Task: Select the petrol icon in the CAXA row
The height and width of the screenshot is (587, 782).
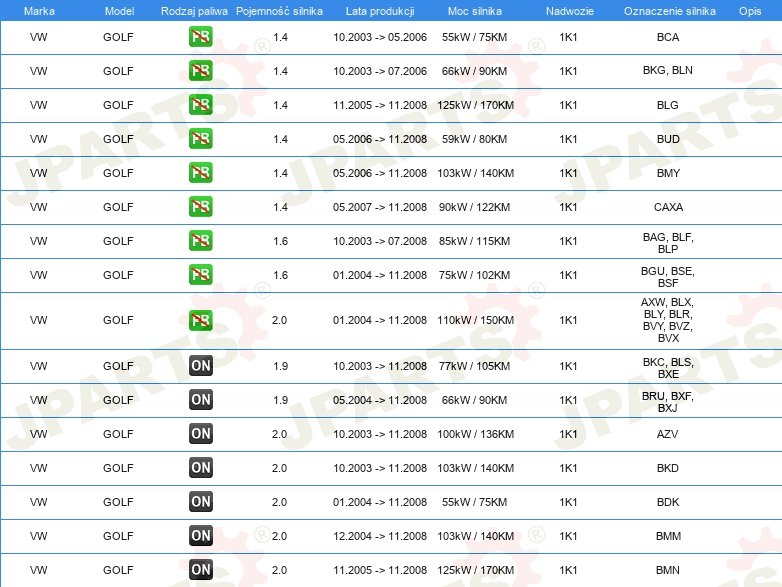Action: click(x=200, y=206)
